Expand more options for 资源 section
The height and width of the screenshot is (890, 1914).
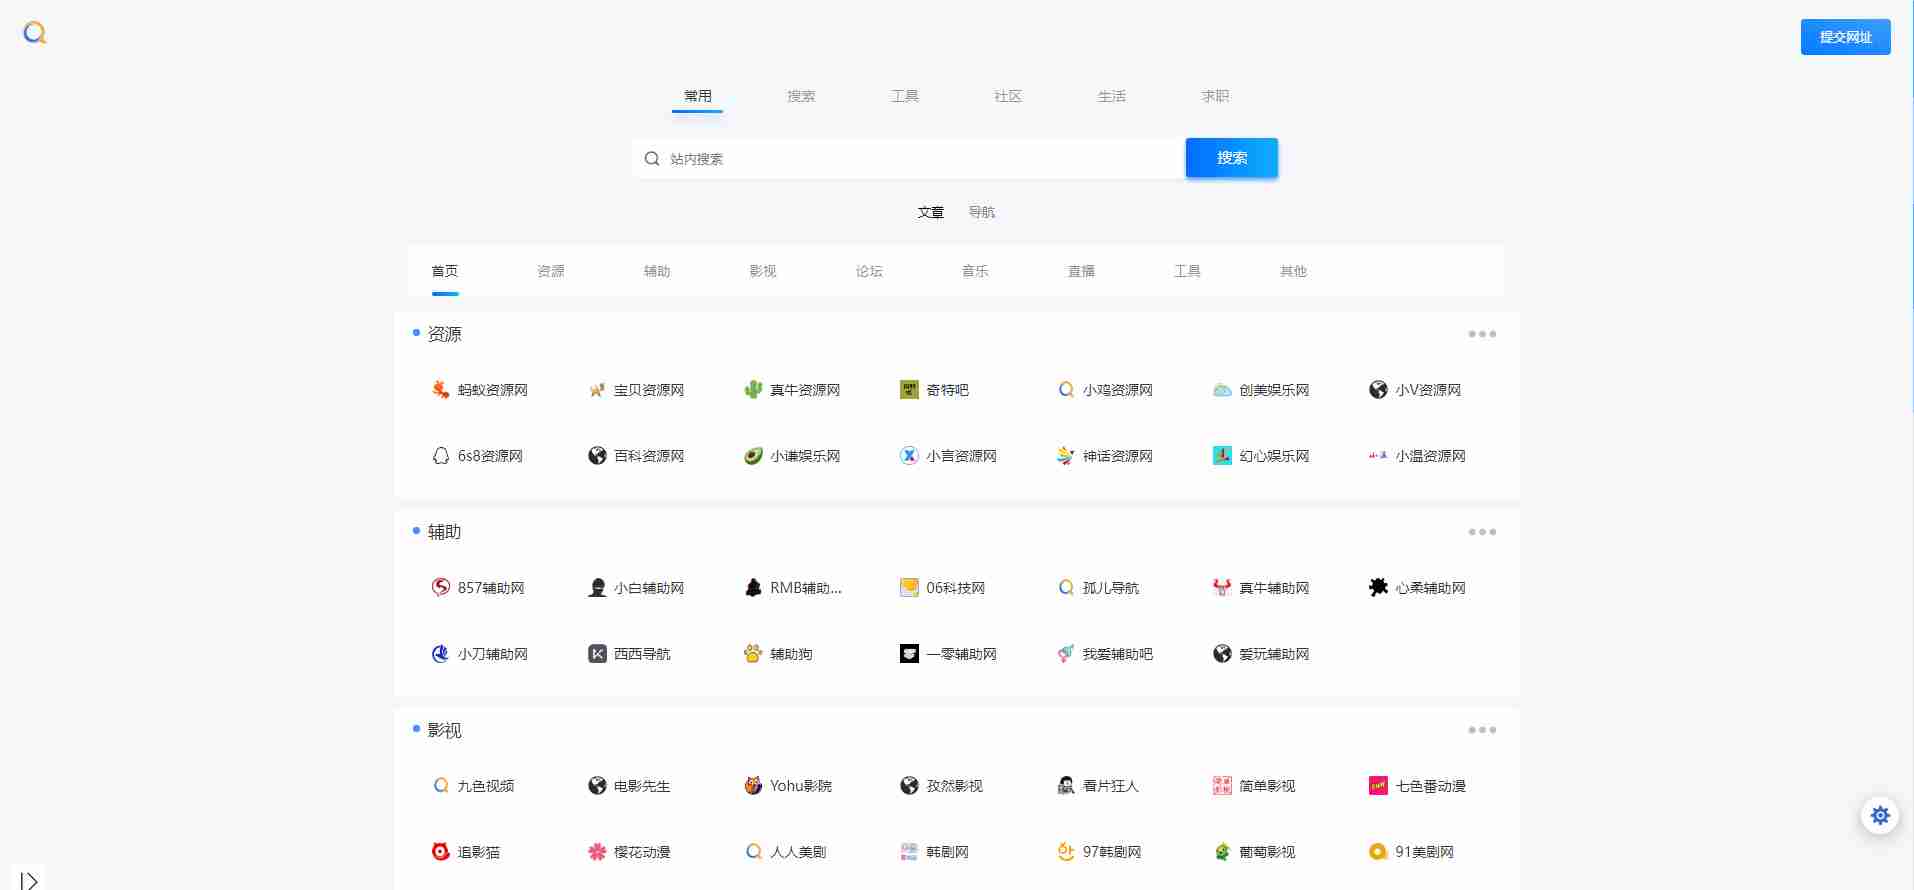(x=1481, y=334)
